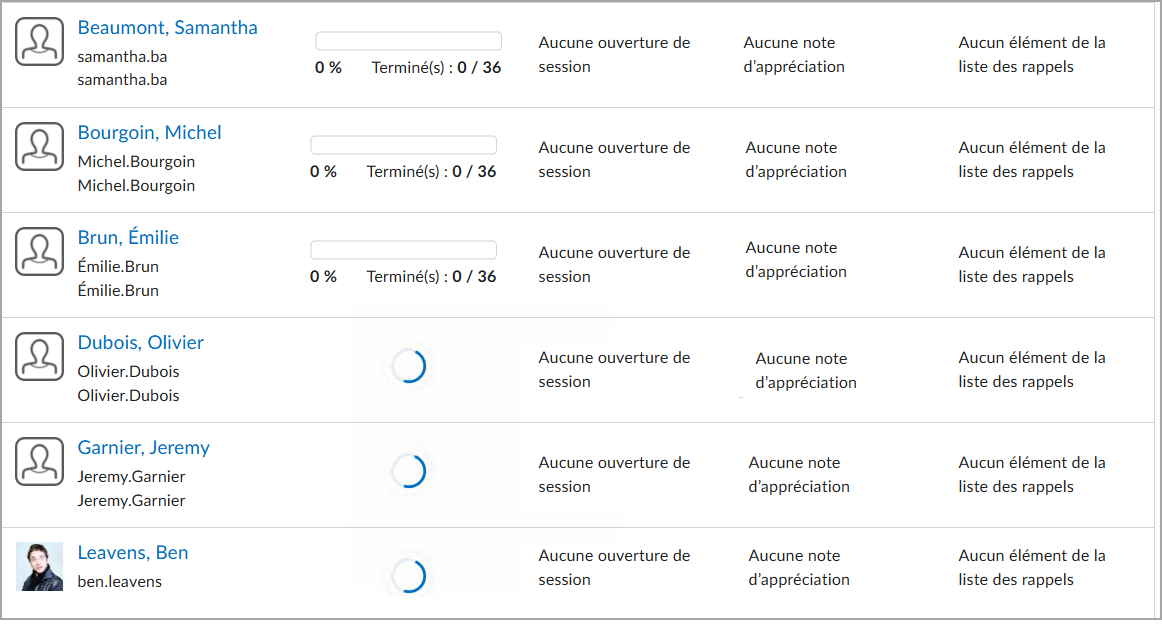Open the Garnier, Jeremy profile link
The image size is (1162, 624).
[143, 448]
